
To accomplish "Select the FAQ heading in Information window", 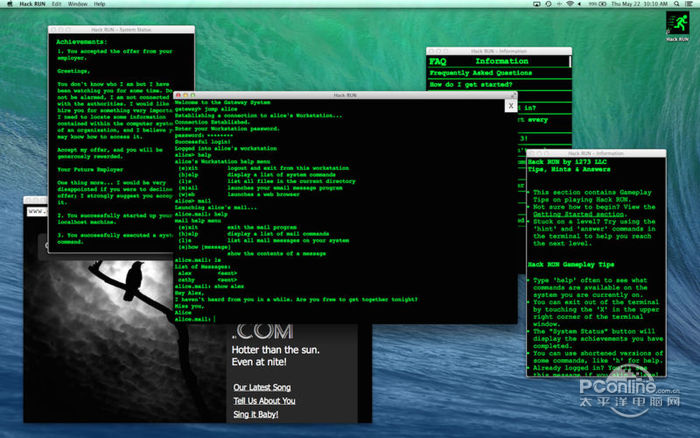I will click(x=438, y=61).
